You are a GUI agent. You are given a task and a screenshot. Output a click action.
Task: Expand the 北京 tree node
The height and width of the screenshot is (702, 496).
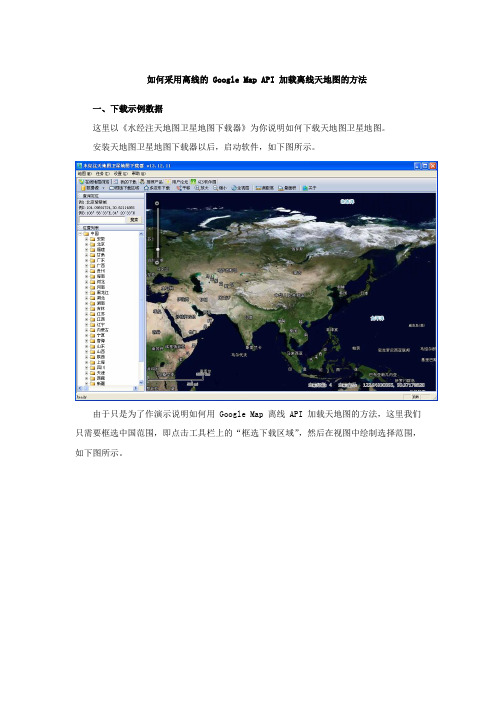point(86,244)
